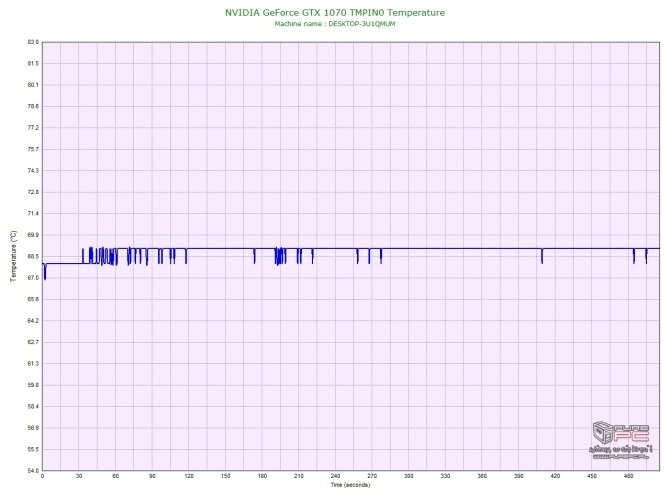Click the 68.5 temperature tick label
This screenshot has width=670, height=502.
click(x=33, y=256)
